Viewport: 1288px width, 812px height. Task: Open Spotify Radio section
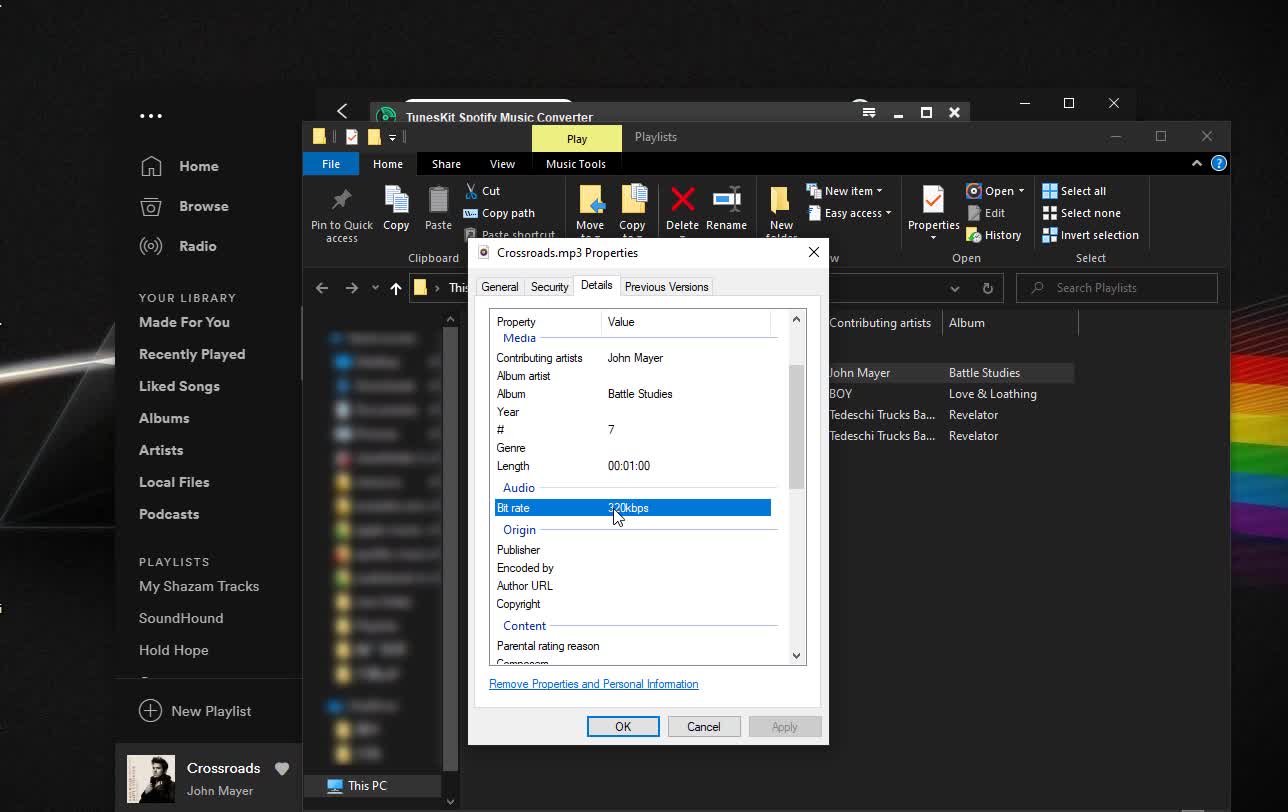(x=178, y=246)
